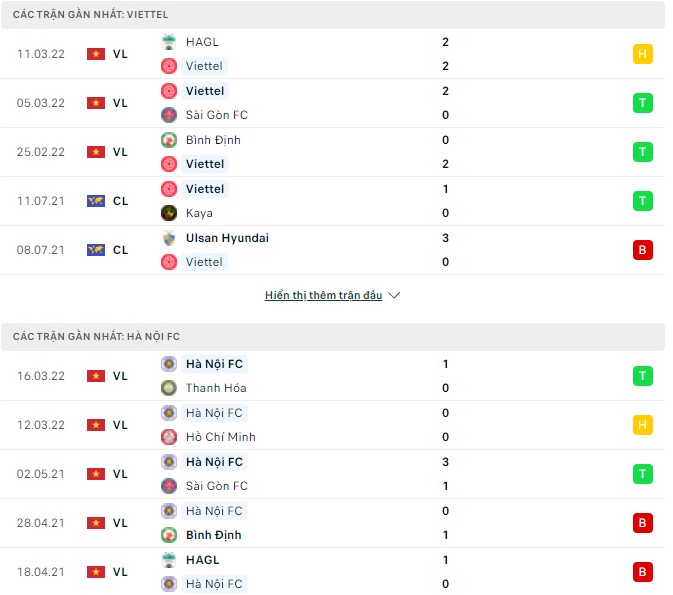673x595 pixels.
Task: Select the Viettel recent matches header
Action: click(x=90, y=15)
